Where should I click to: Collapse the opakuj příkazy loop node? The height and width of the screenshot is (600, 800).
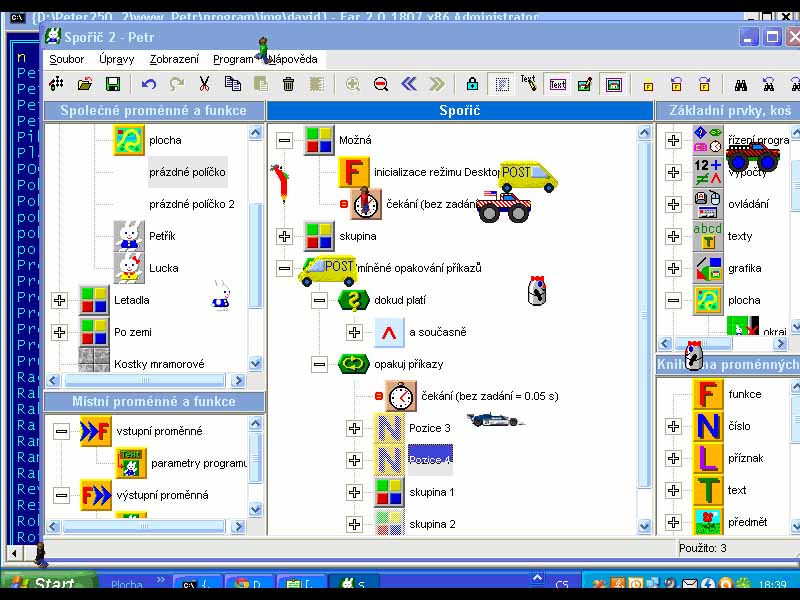(319, 364)
